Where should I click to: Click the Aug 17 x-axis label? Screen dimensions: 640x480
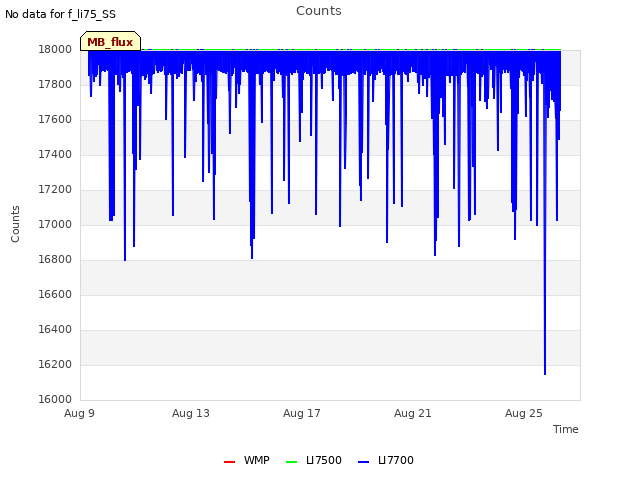tap(302, 413)
